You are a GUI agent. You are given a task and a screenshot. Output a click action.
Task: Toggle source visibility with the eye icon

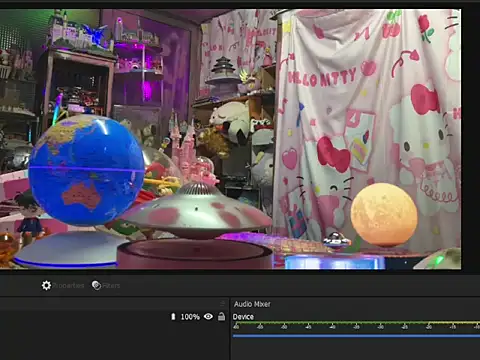click(208, 316)
